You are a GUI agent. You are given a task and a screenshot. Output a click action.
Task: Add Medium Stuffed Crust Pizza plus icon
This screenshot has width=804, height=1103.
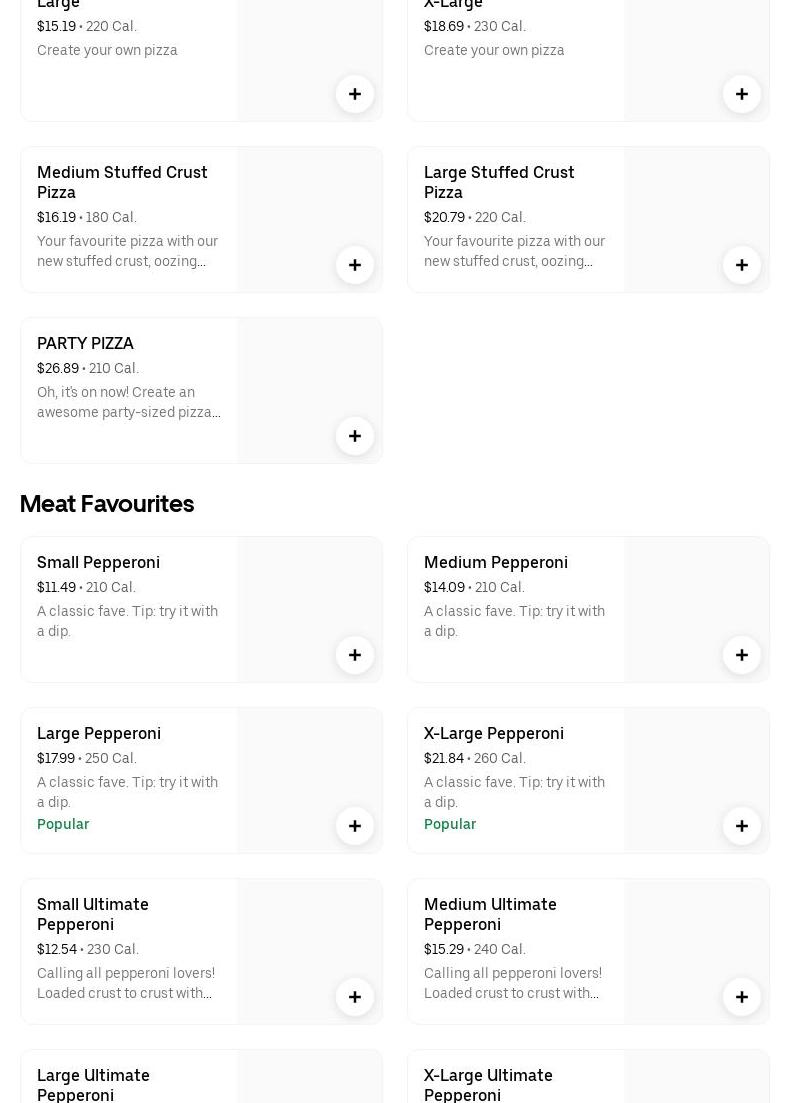point(355,265)
